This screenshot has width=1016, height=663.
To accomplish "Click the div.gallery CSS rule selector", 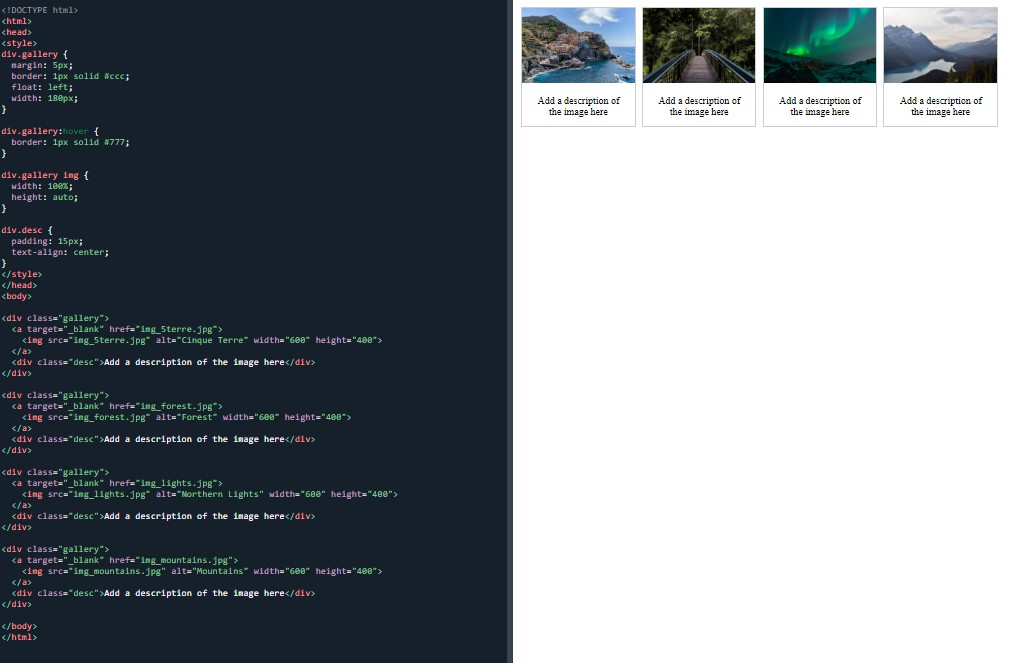I will 30,54.
